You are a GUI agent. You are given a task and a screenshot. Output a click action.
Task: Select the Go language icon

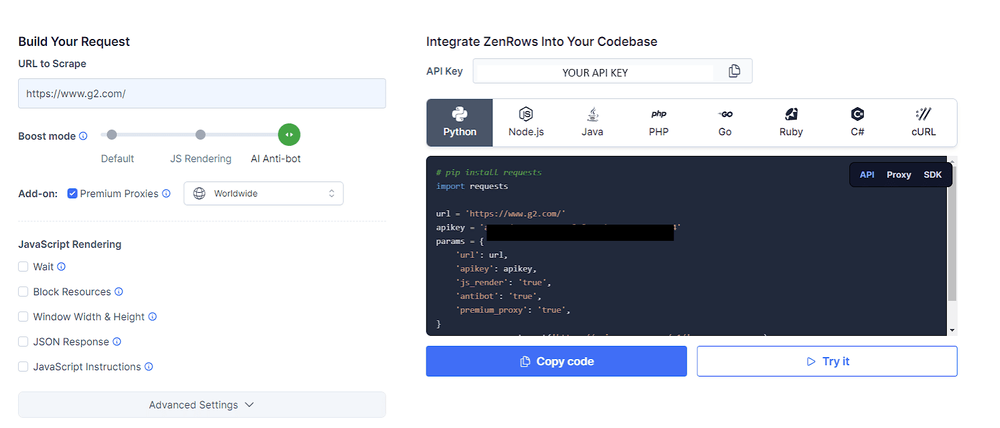point(725,114)
